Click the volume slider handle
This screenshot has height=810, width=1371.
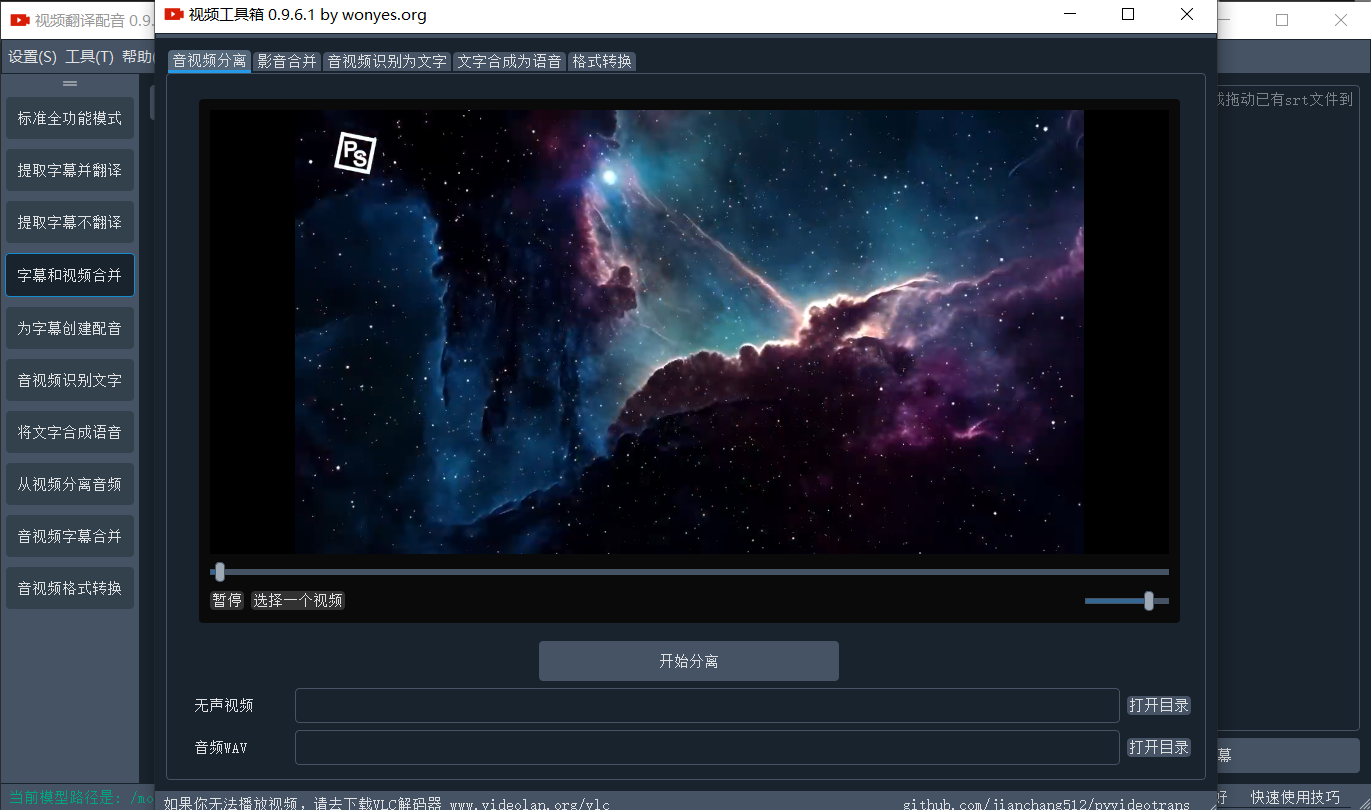click(1149, 600)
